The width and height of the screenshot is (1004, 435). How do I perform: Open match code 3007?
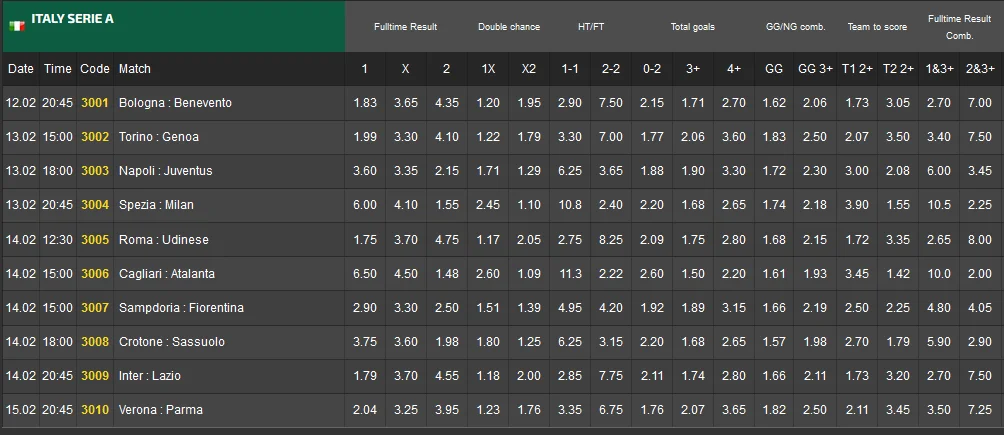95,308
